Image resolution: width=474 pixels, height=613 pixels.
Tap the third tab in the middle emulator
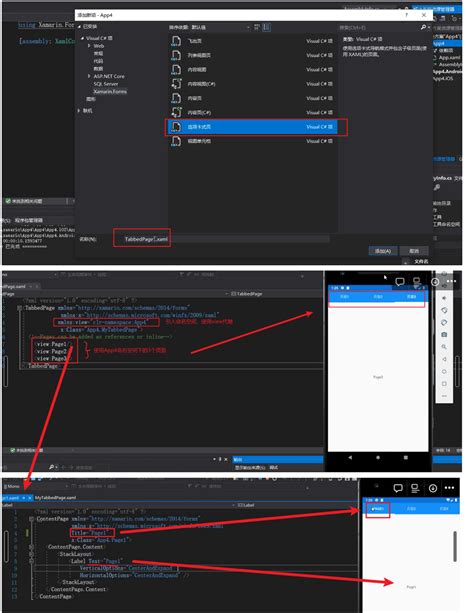pyautogui.click(x=411, y=297)
